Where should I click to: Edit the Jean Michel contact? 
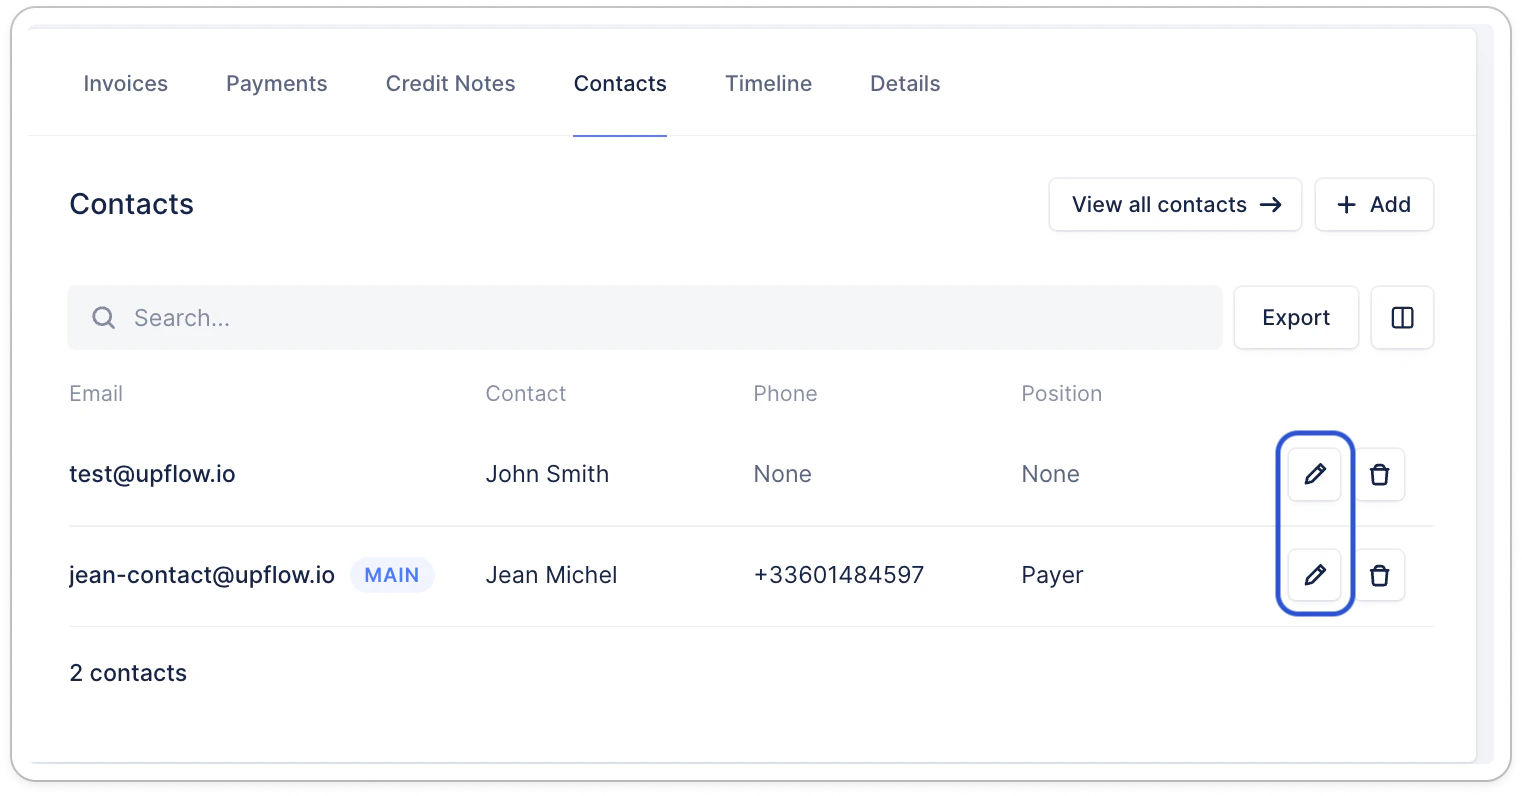pos(1314,575)
